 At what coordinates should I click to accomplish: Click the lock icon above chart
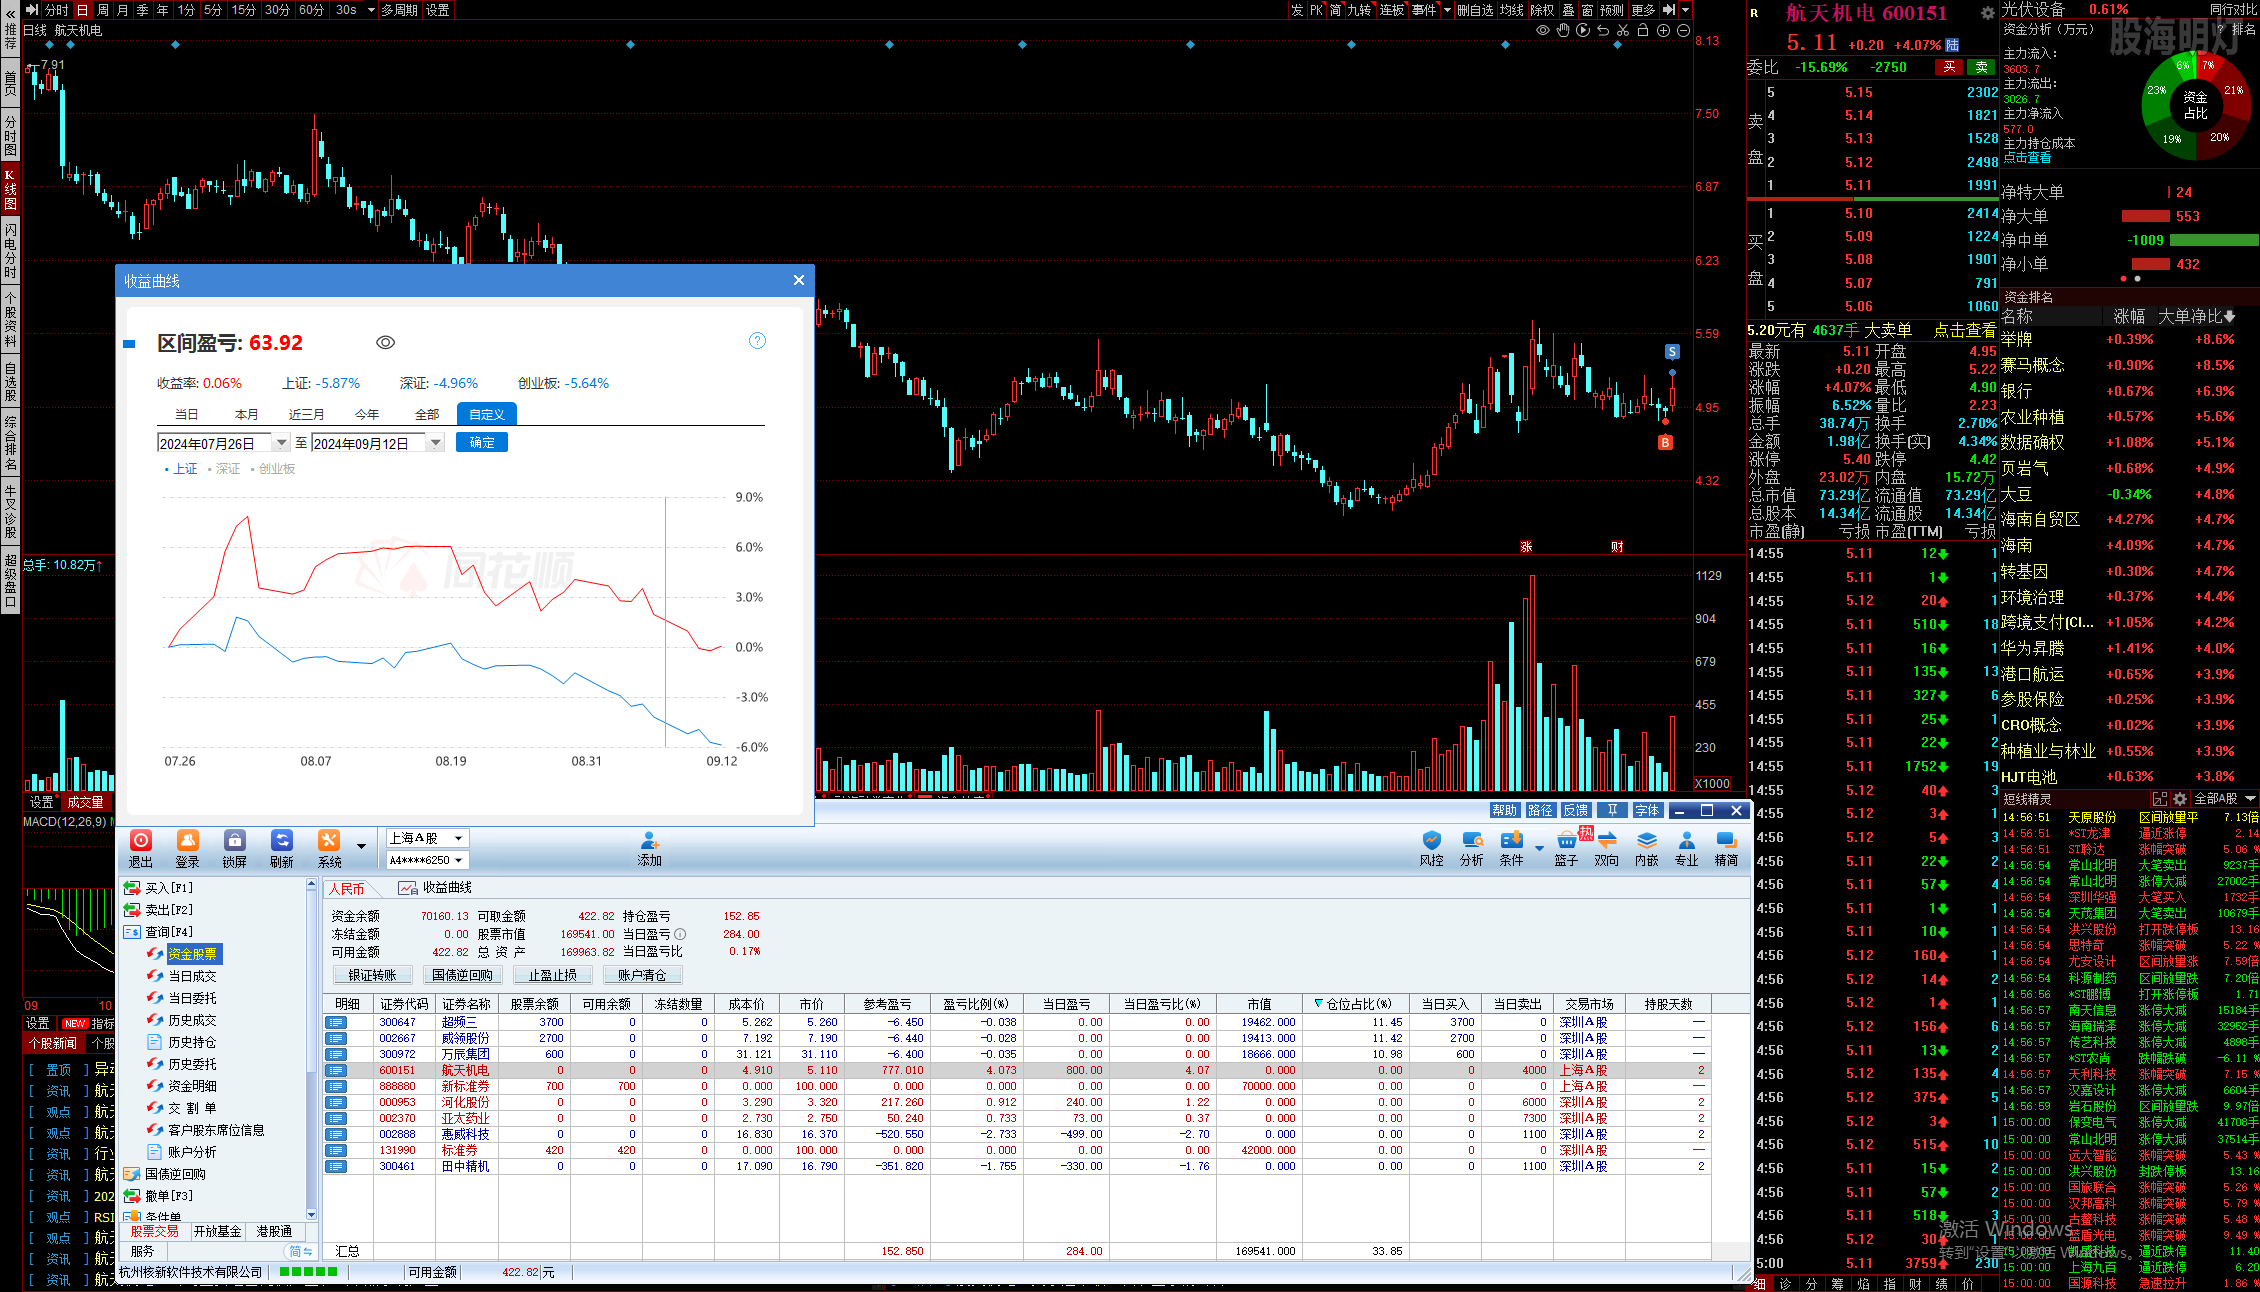point(1643,30)
